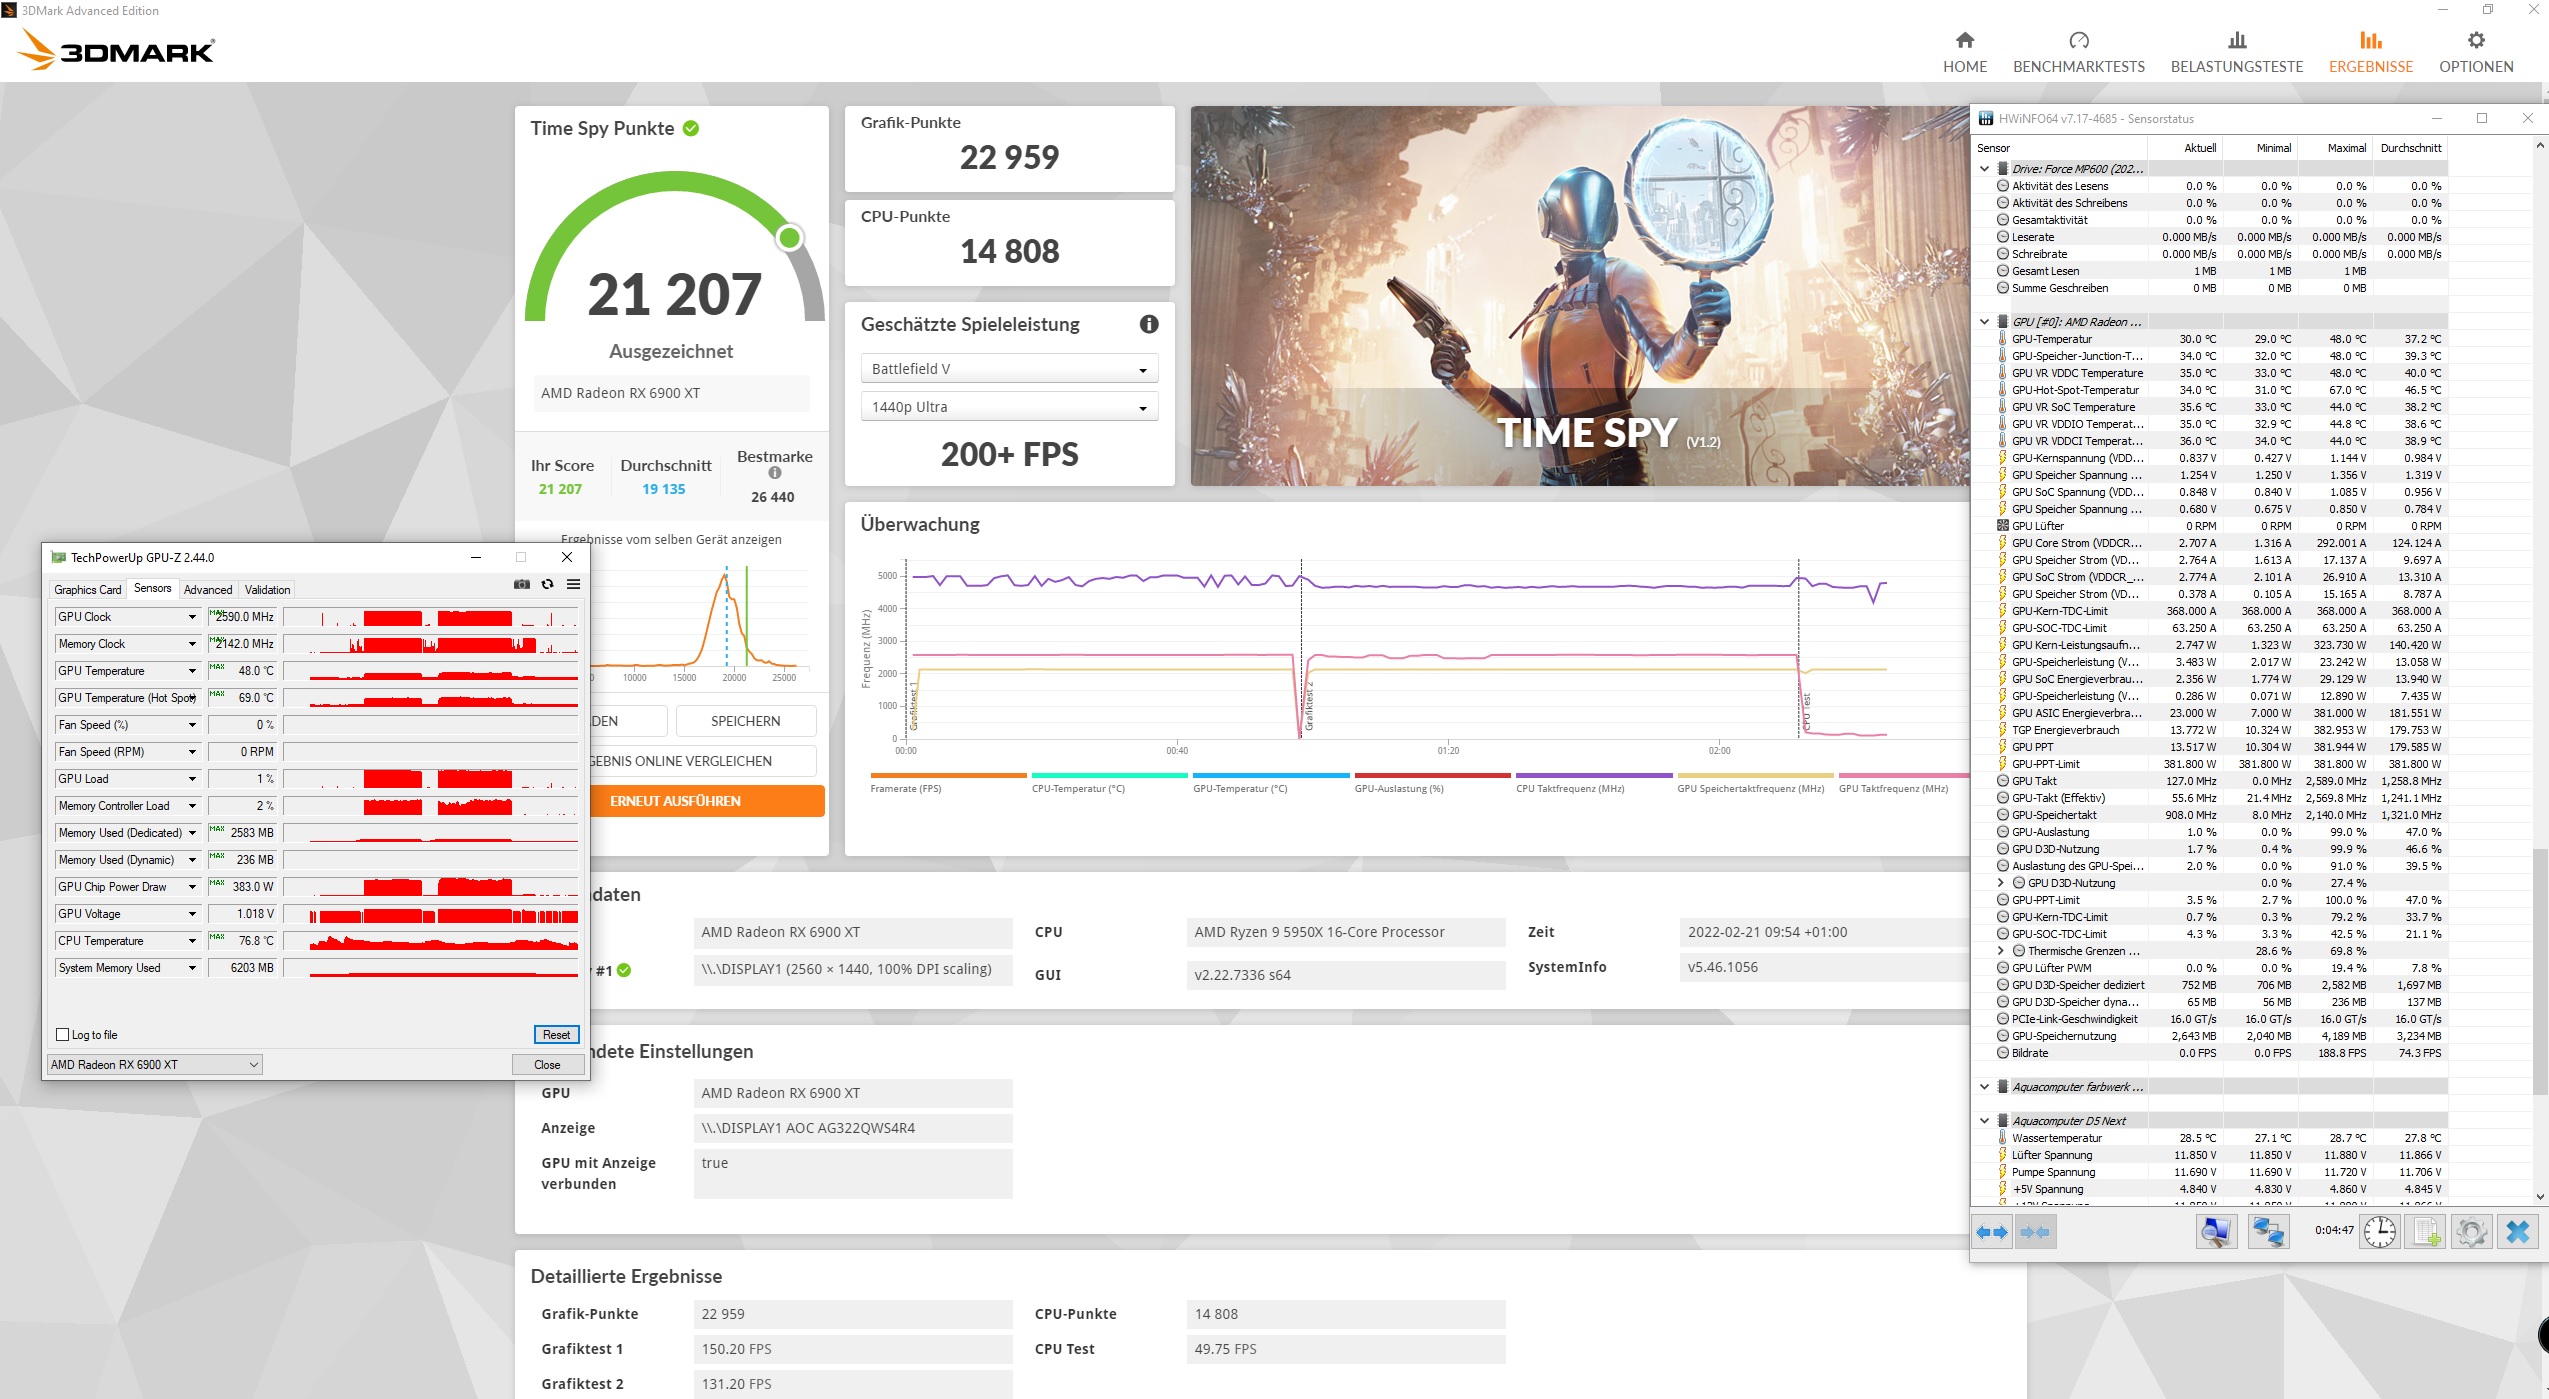This screenshot has height=1399, width=2549.
Task: Switch to Graphics Card tab in GPU-Z
Action: coord(88,589)
